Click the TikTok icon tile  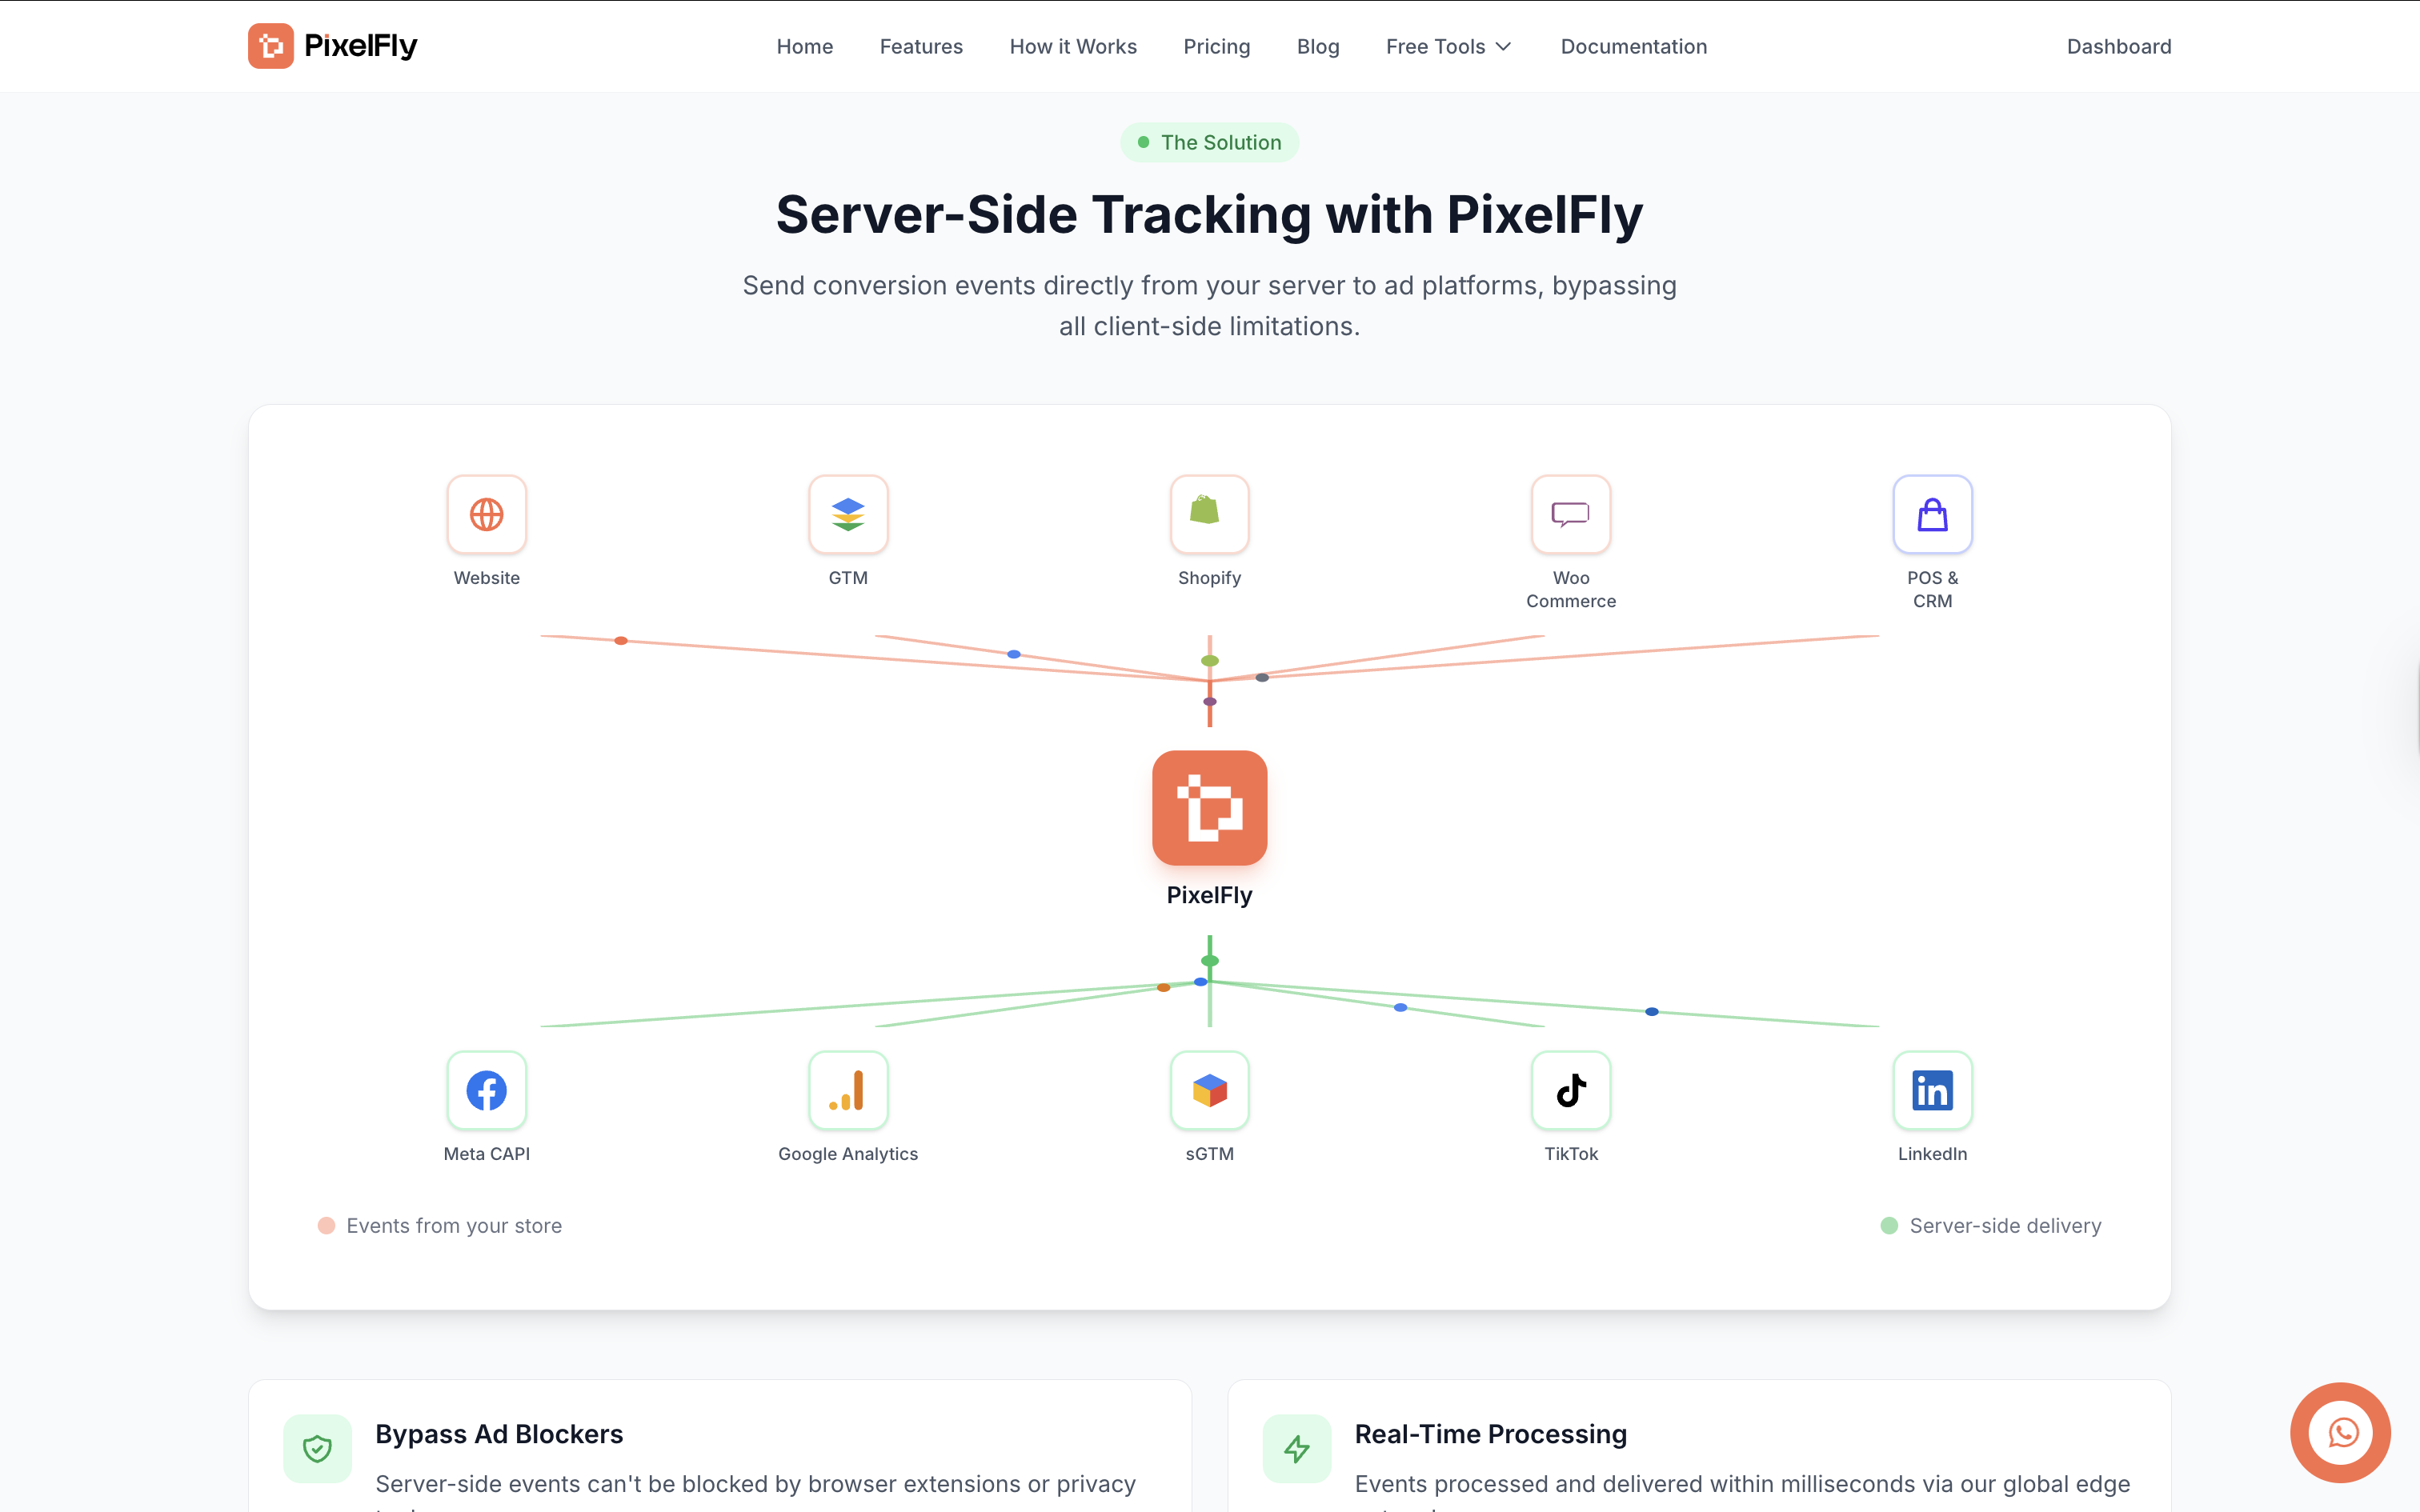click(1570, 1090)
